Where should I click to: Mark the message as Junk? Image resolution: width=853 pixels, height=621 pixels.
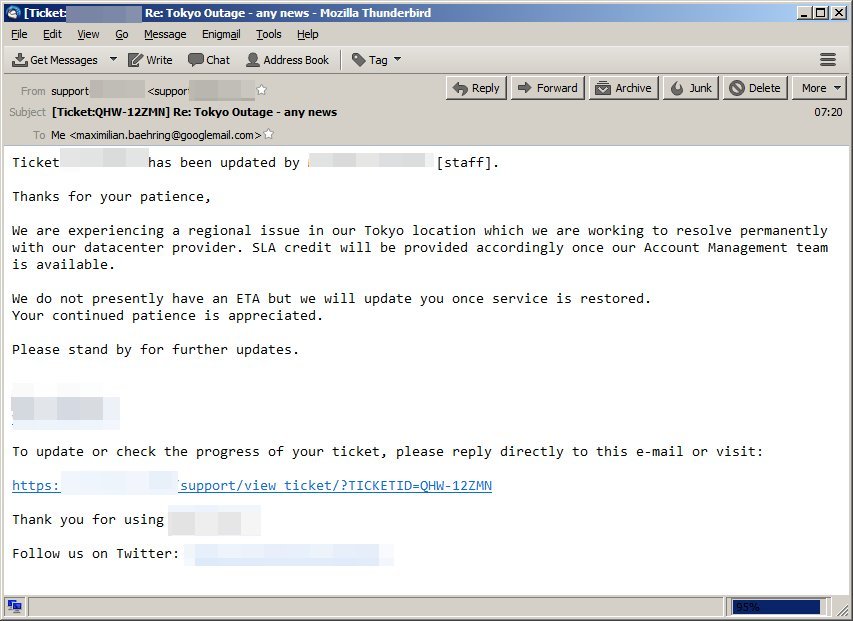click(691, 88)
